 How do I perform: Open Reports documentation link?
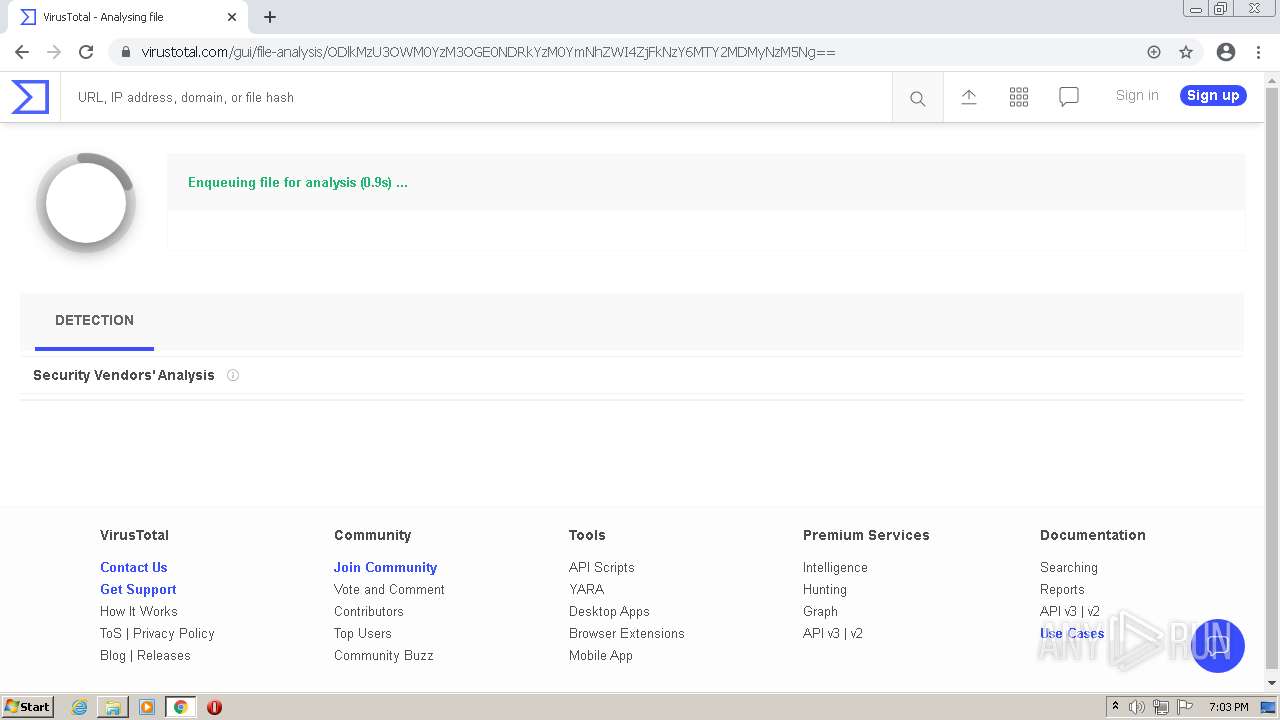1062,589
